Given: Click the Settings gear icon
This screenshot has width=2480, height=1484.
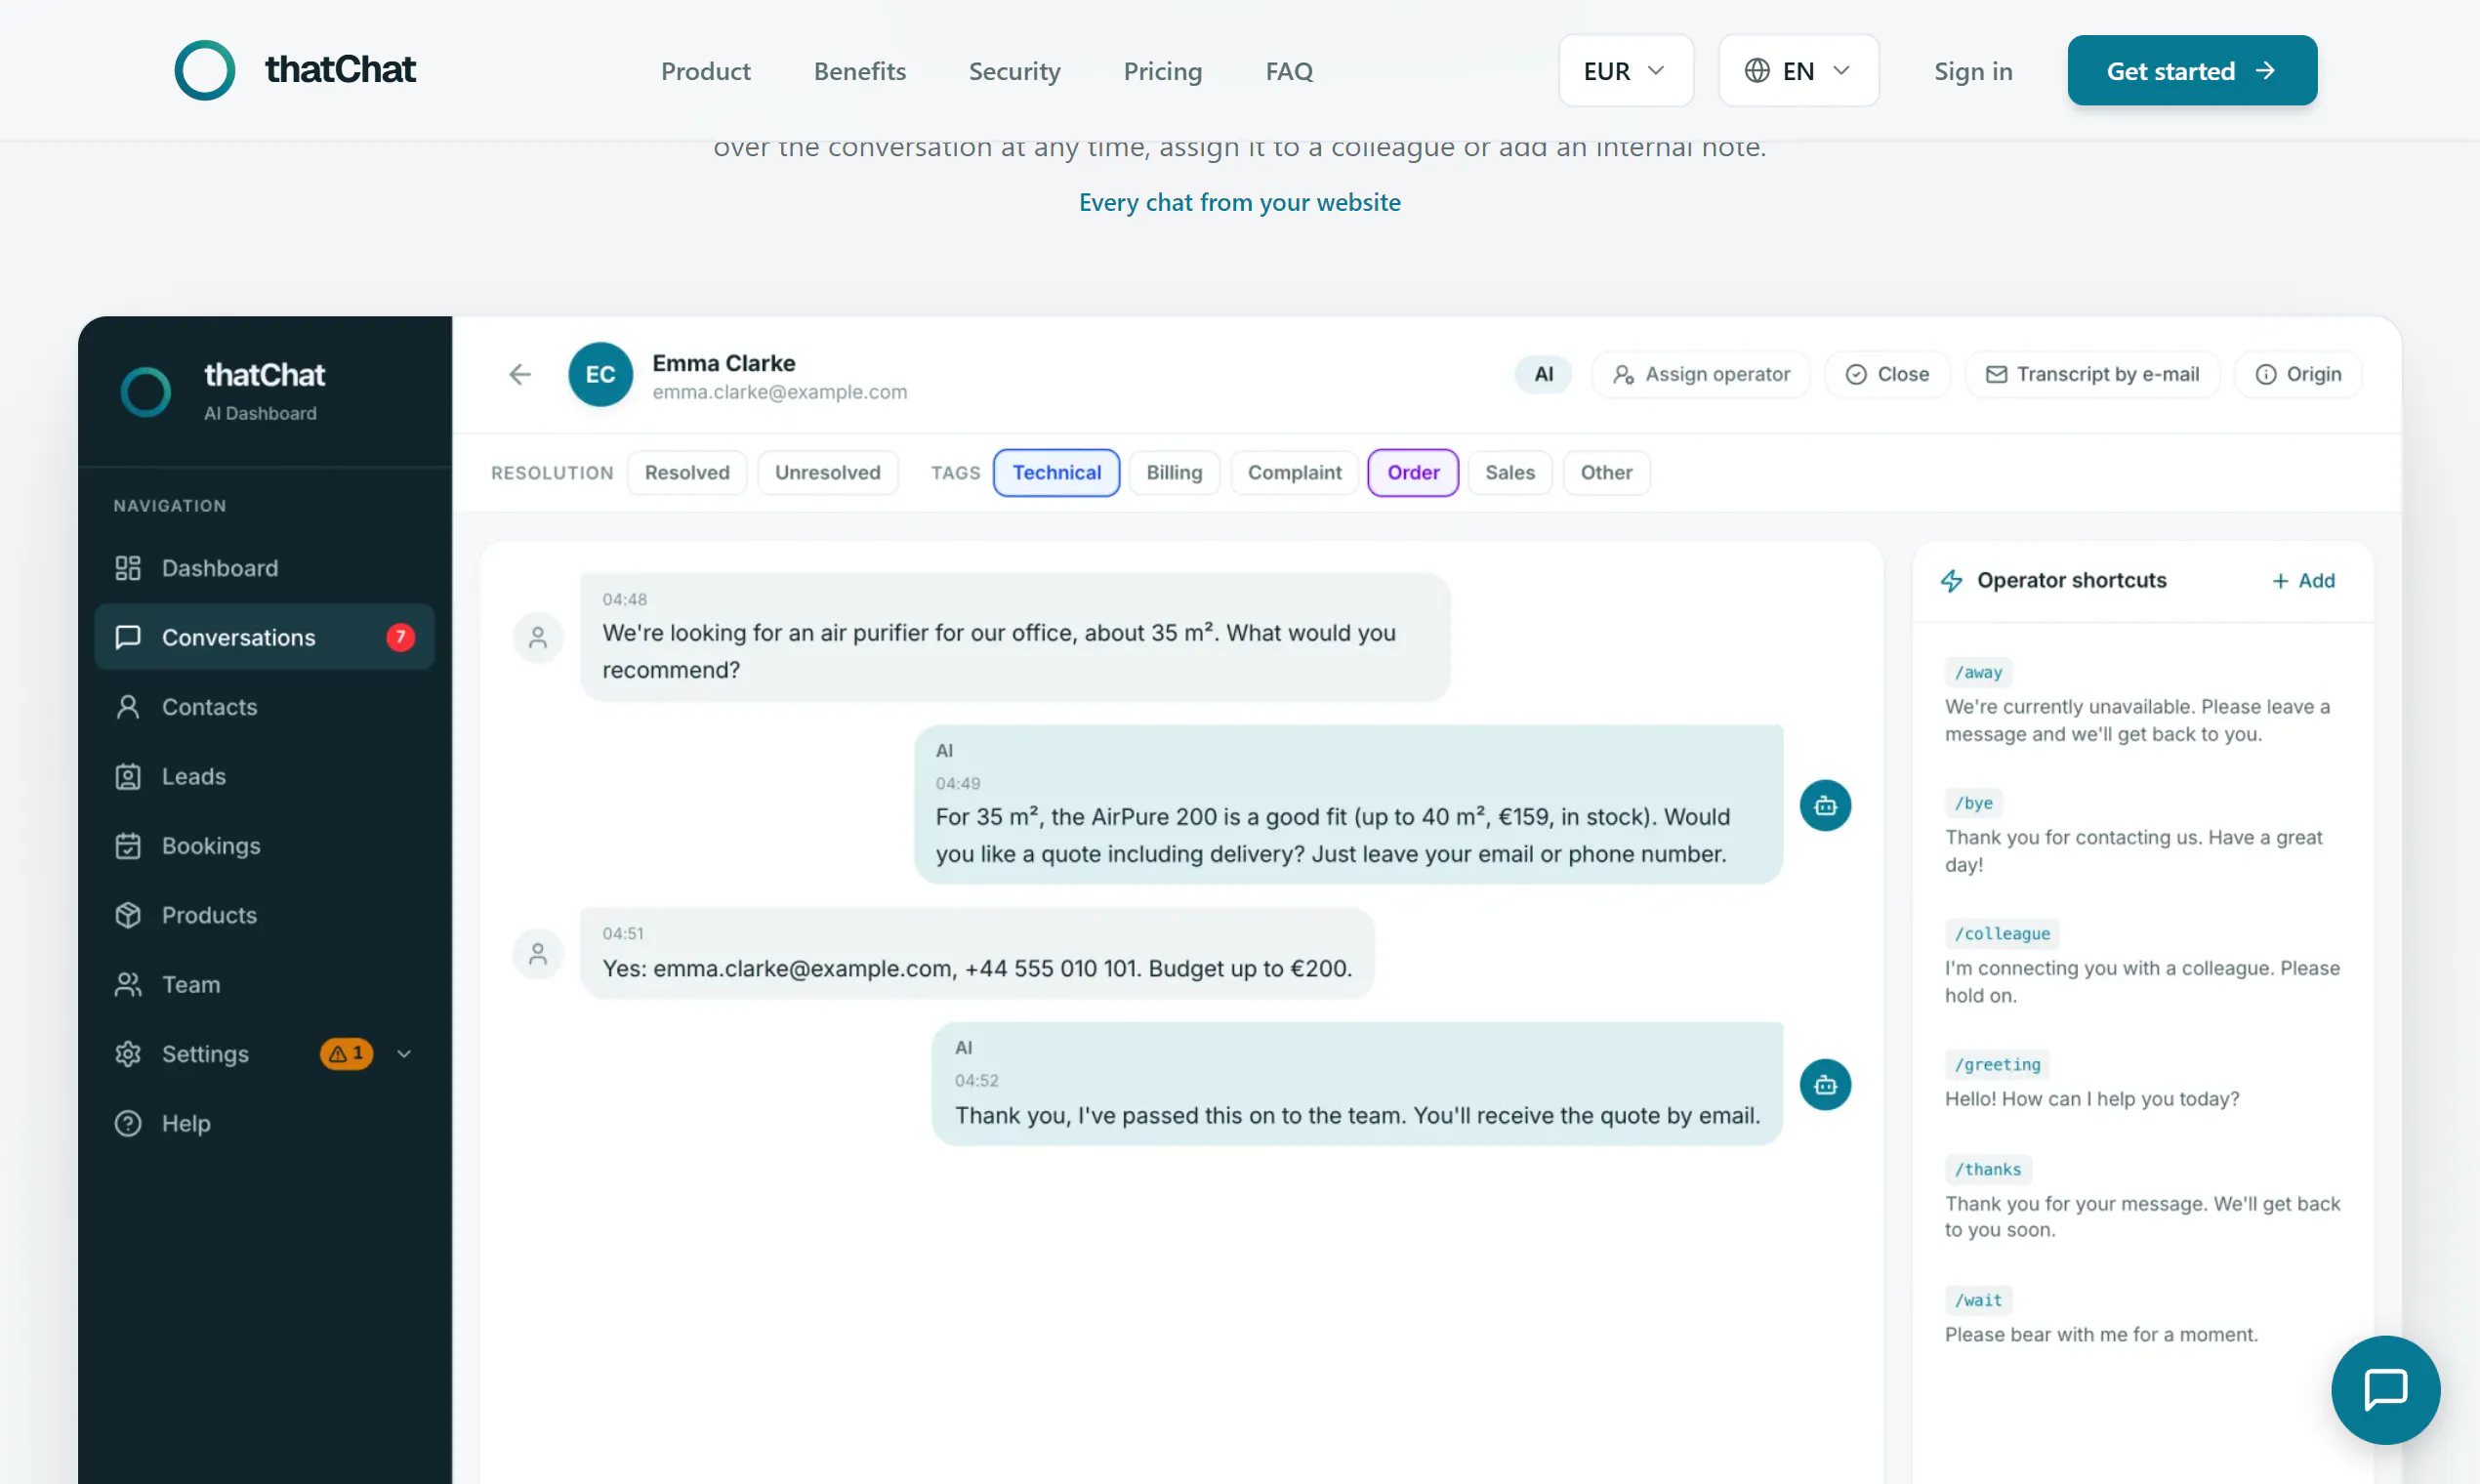Looking at the screenshot, I should tap(128, 1054).
